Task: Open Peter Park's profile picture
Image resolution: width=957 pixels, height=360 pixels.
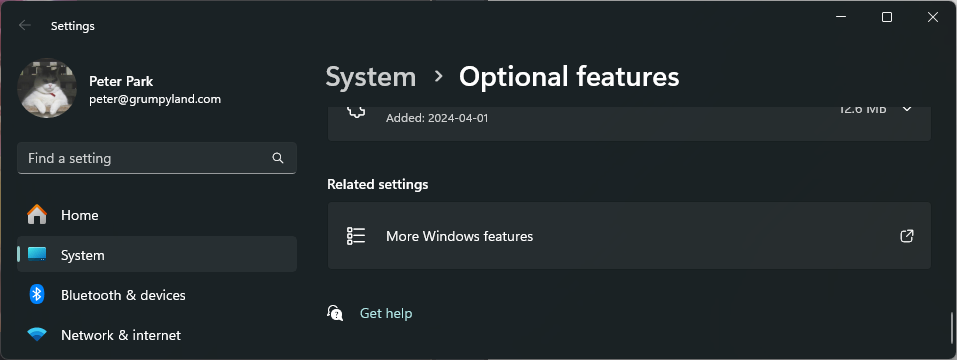Action: click(47, 88)
